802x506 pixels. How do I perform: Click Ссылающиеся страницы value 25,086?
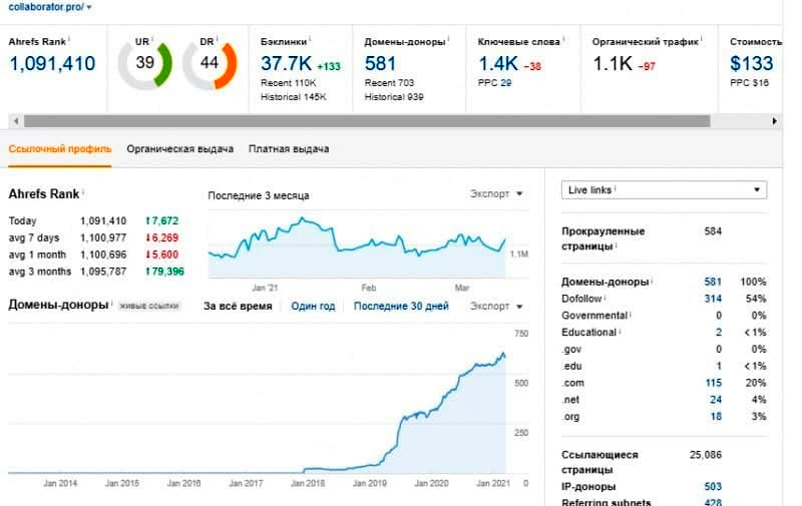click(705, 455)
